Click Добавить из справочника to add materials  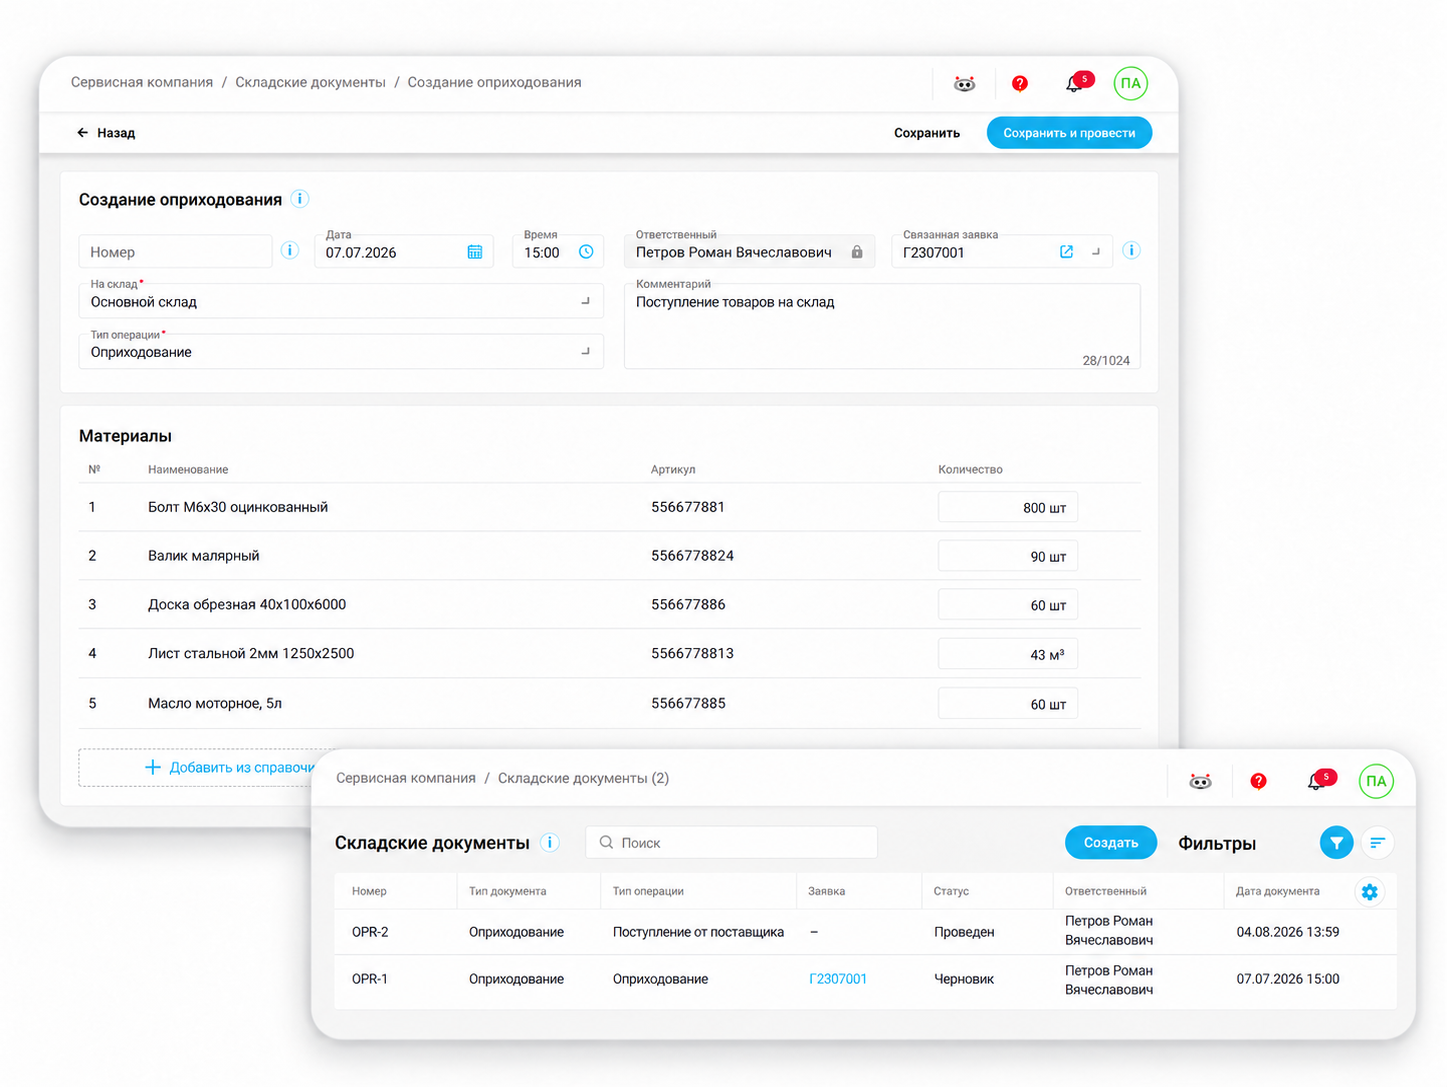point(230,767)
